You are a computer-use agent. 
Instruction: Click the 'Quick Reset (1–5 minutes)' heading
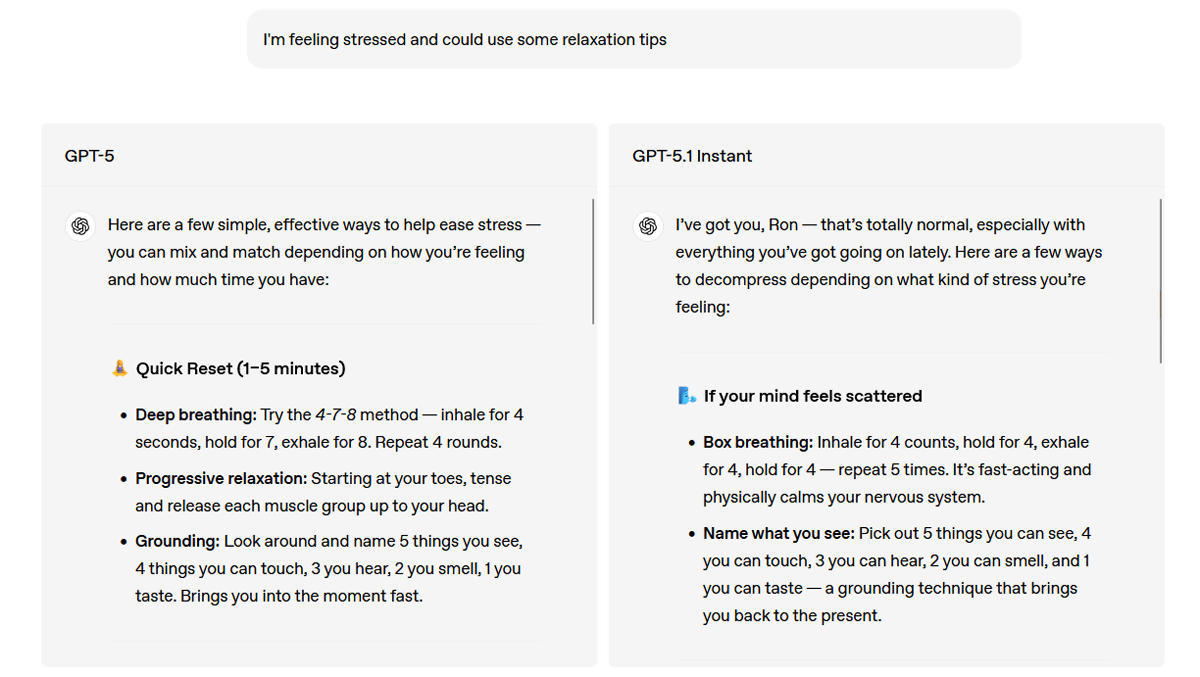point(241,368)
